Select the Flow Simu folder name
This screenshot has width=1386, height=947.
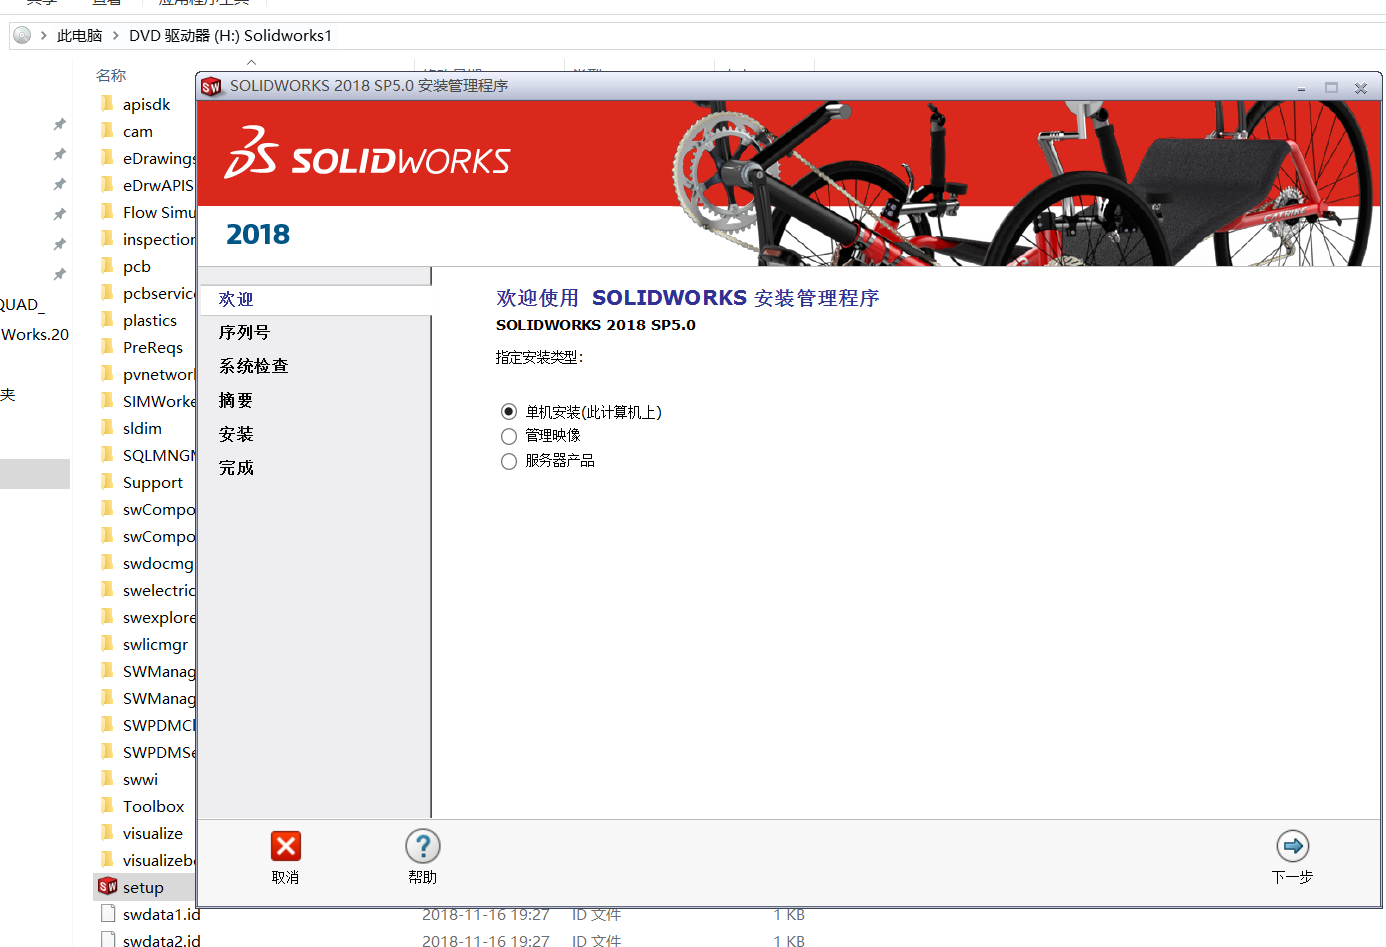(159, 212)
